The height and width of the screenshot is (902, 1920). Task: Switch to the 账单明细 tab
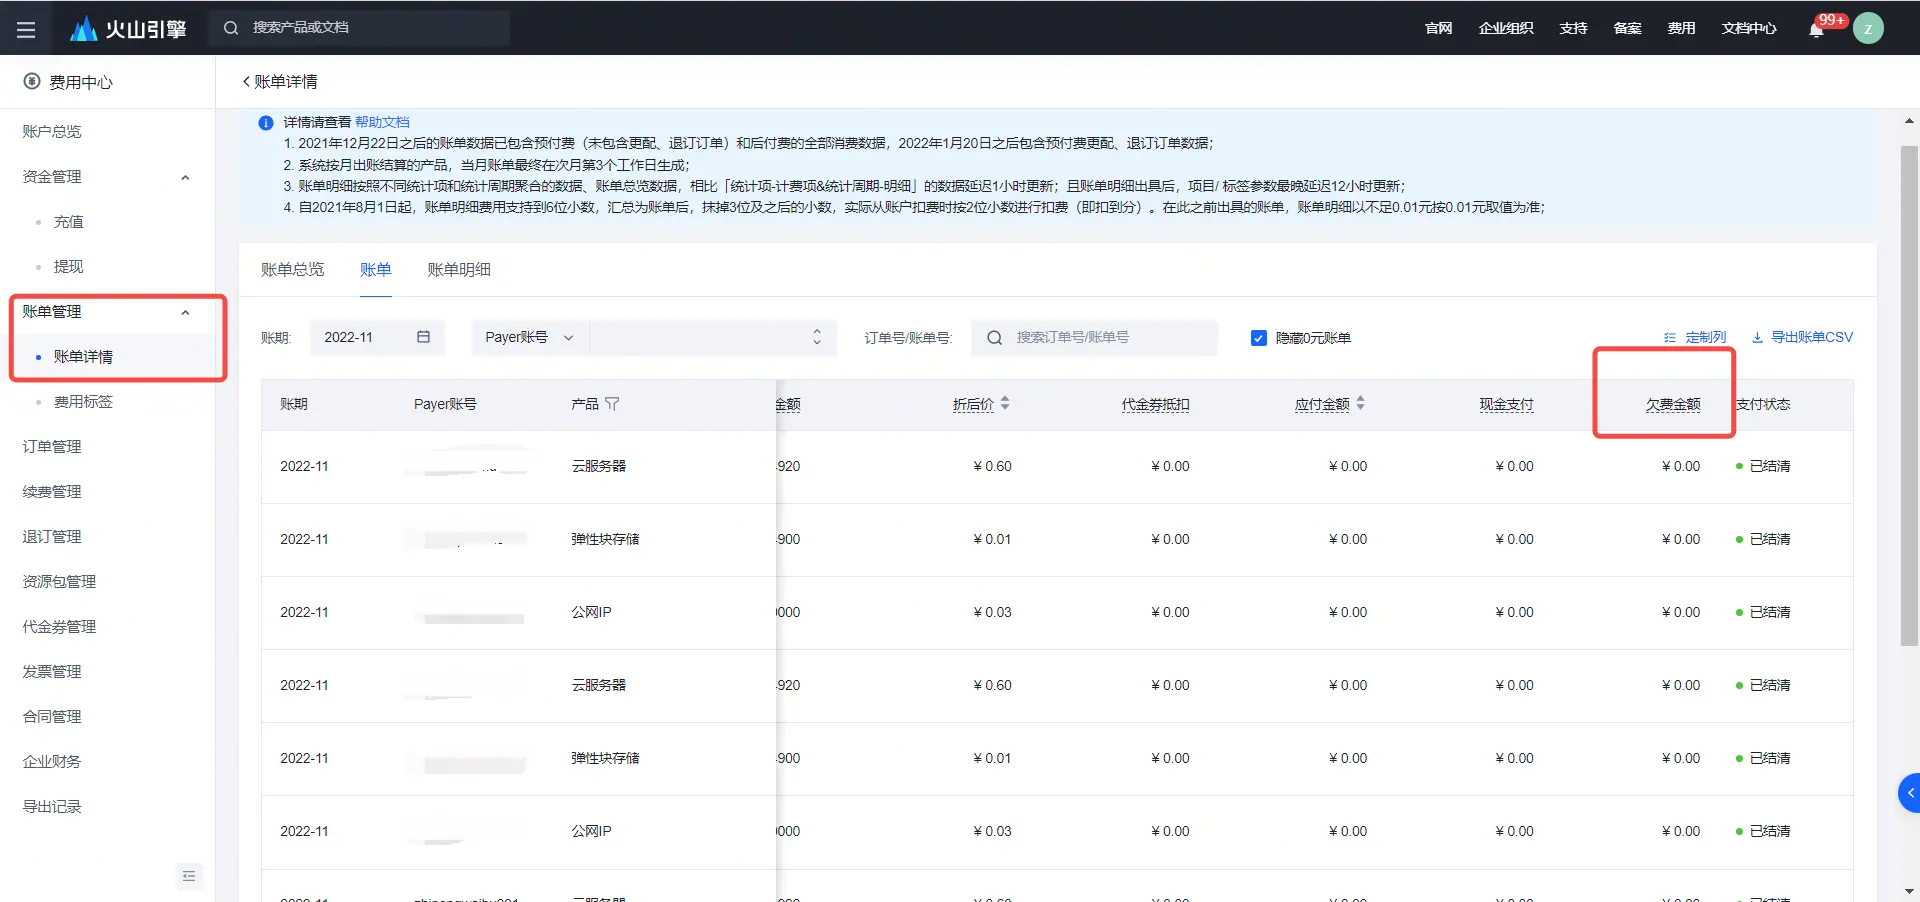pos(459,270)
